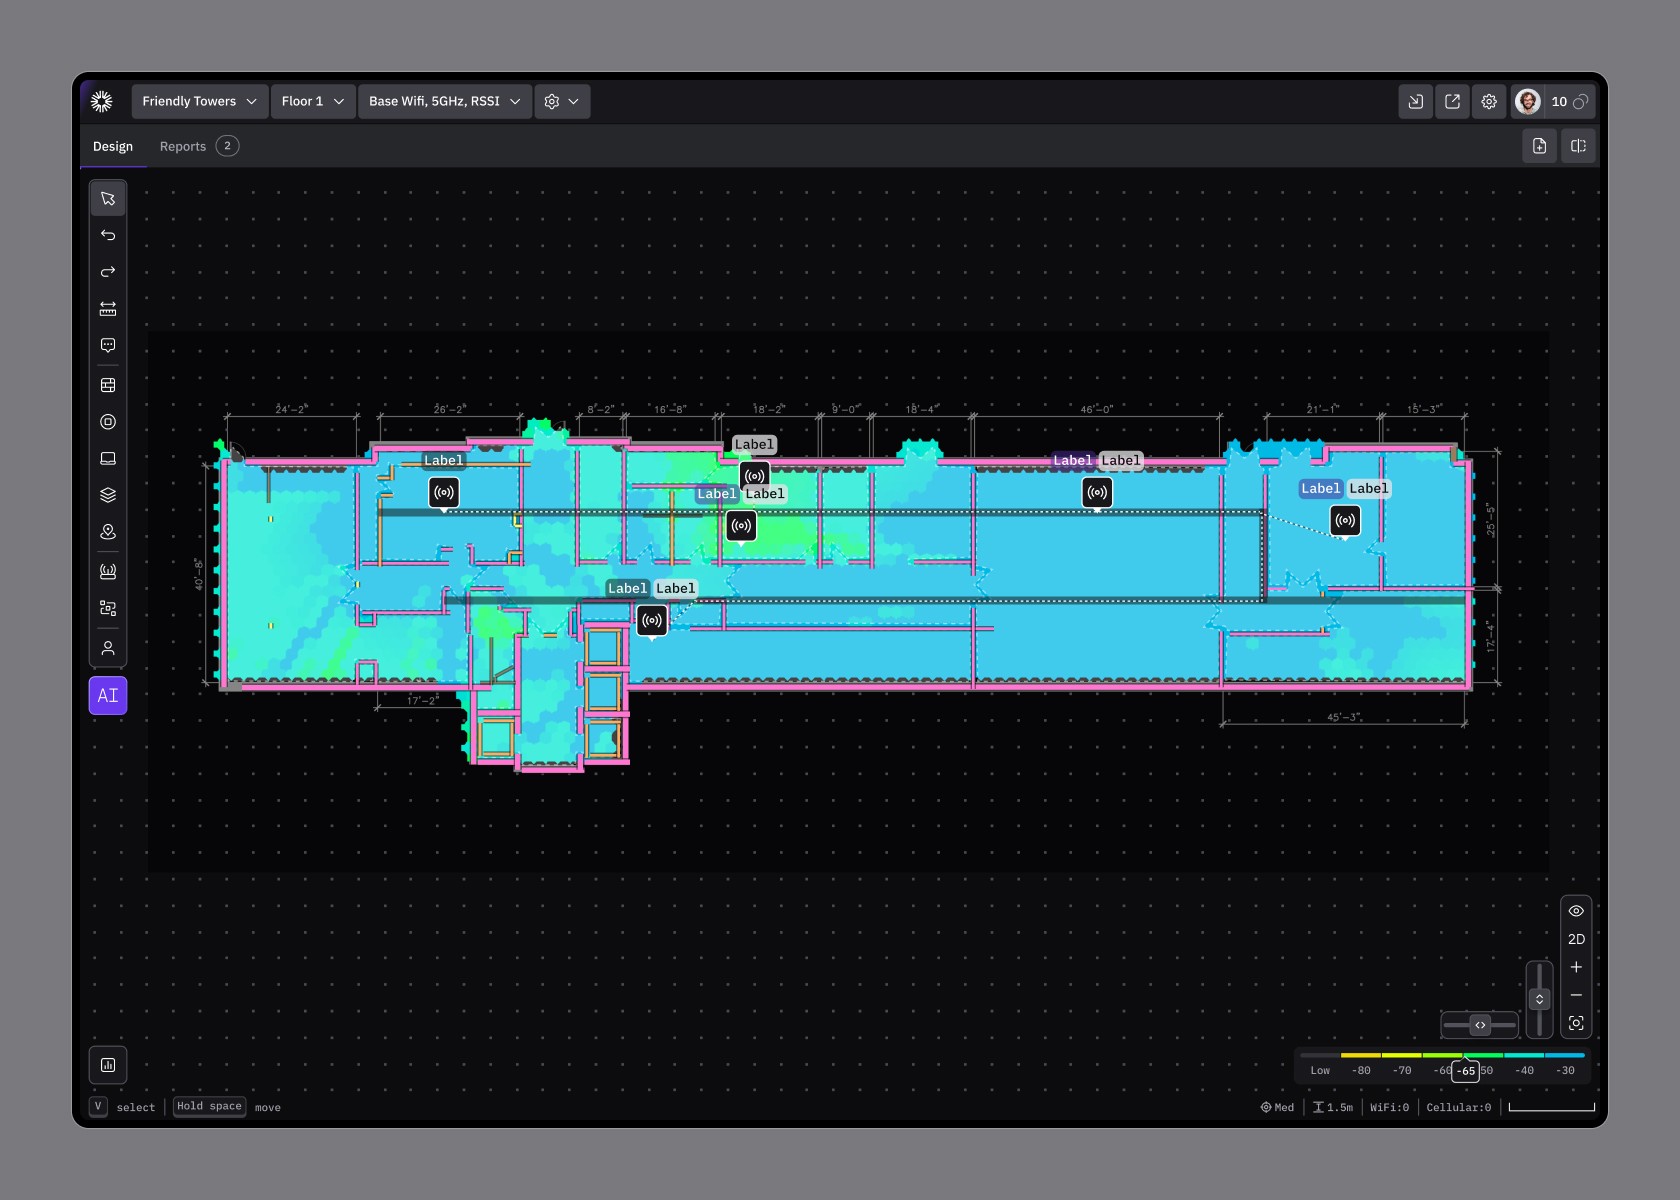Click the app logo icon
1680x1200 pixels.
[x=102, y=101]
